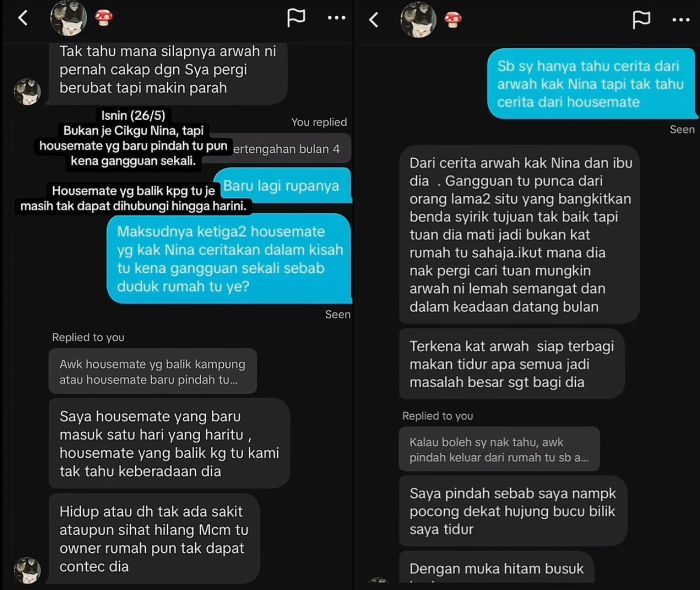Open the flag report icon in right chat
This screenshot has width=700, height=590.
(641, 20)
